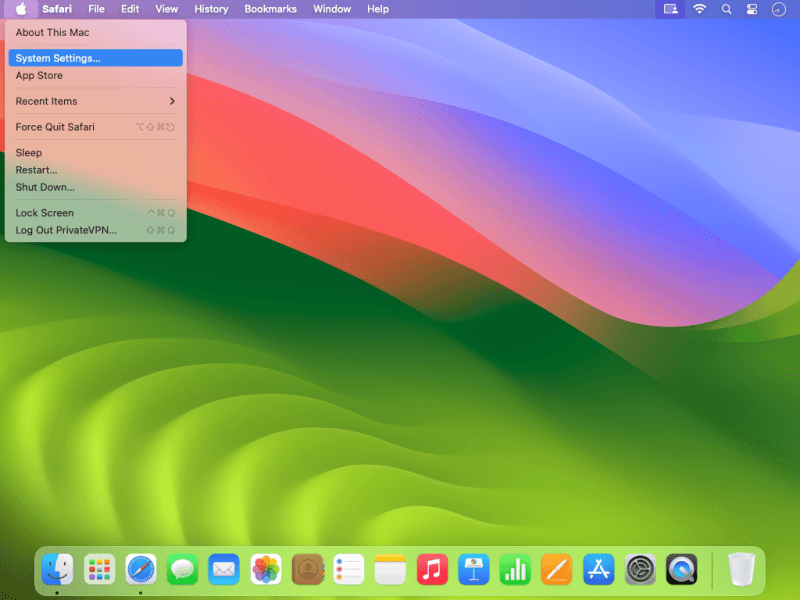
Task: Open the Pages app in Dock
Action: click(556, 569)
